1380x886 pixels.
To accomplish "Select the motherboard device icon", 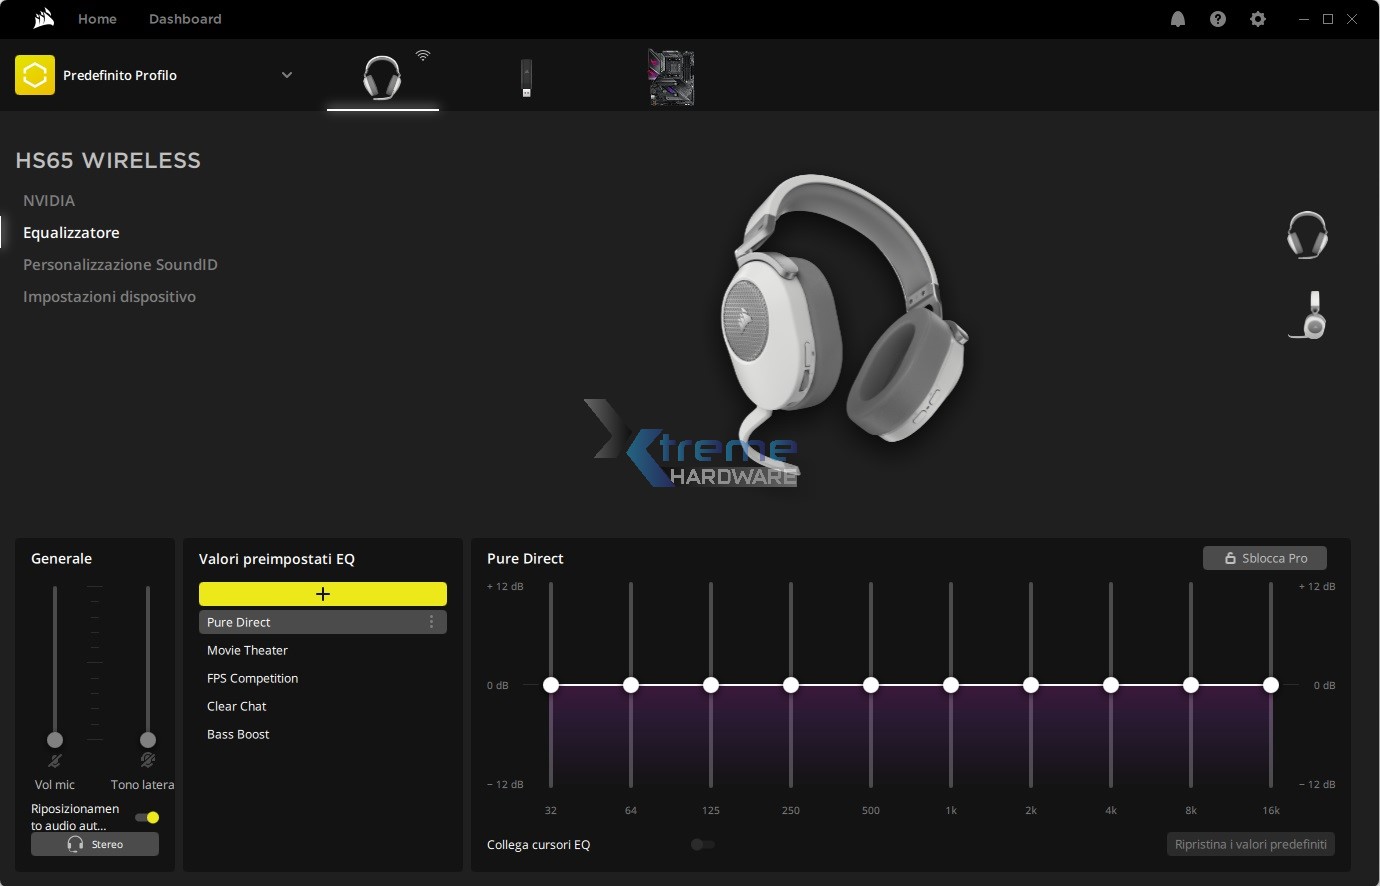I will pyautogui.click(x=671, y=78).
